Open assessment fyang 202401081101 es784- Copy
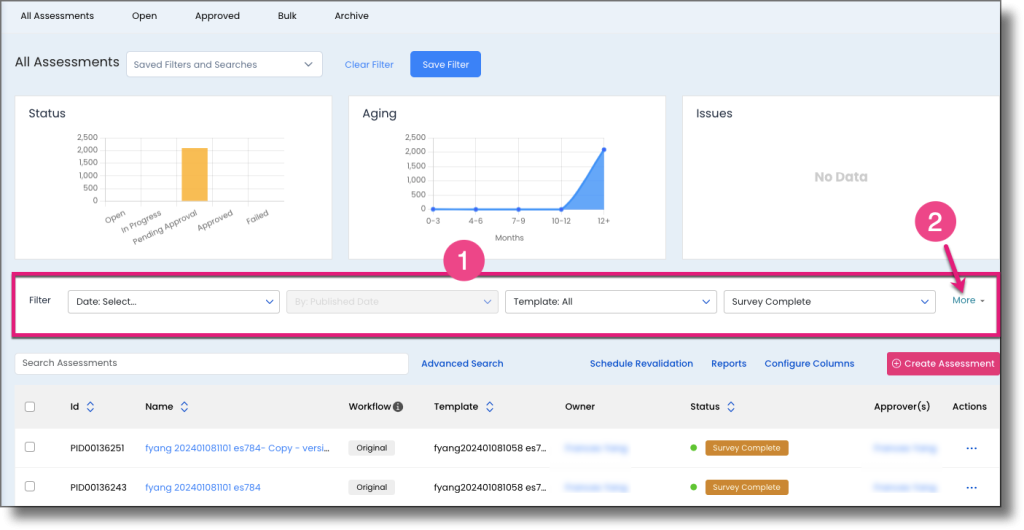Viewport: 1024px width, 530px height. point(237,448)
